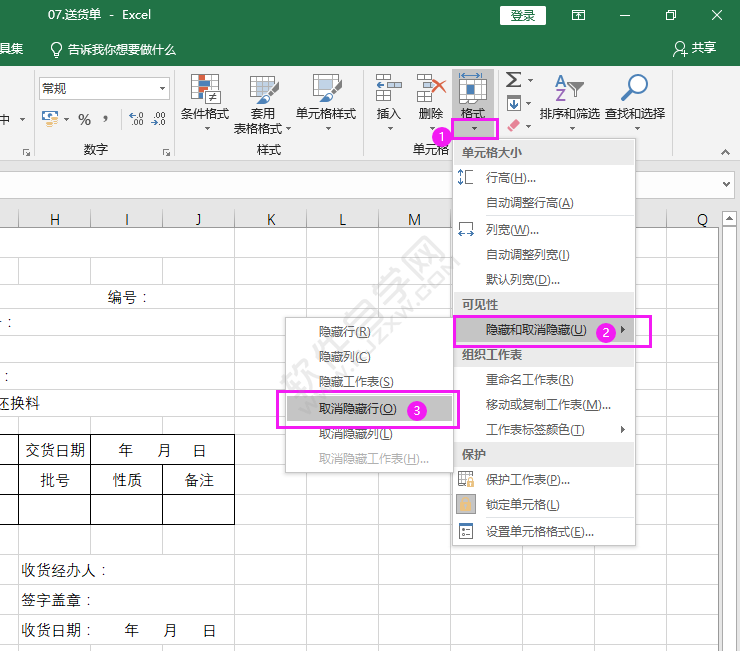The width and height of the screenshot is (740, 651).
Task: Click the Format (格式) dropdown arrow
Action: (473, 129)
